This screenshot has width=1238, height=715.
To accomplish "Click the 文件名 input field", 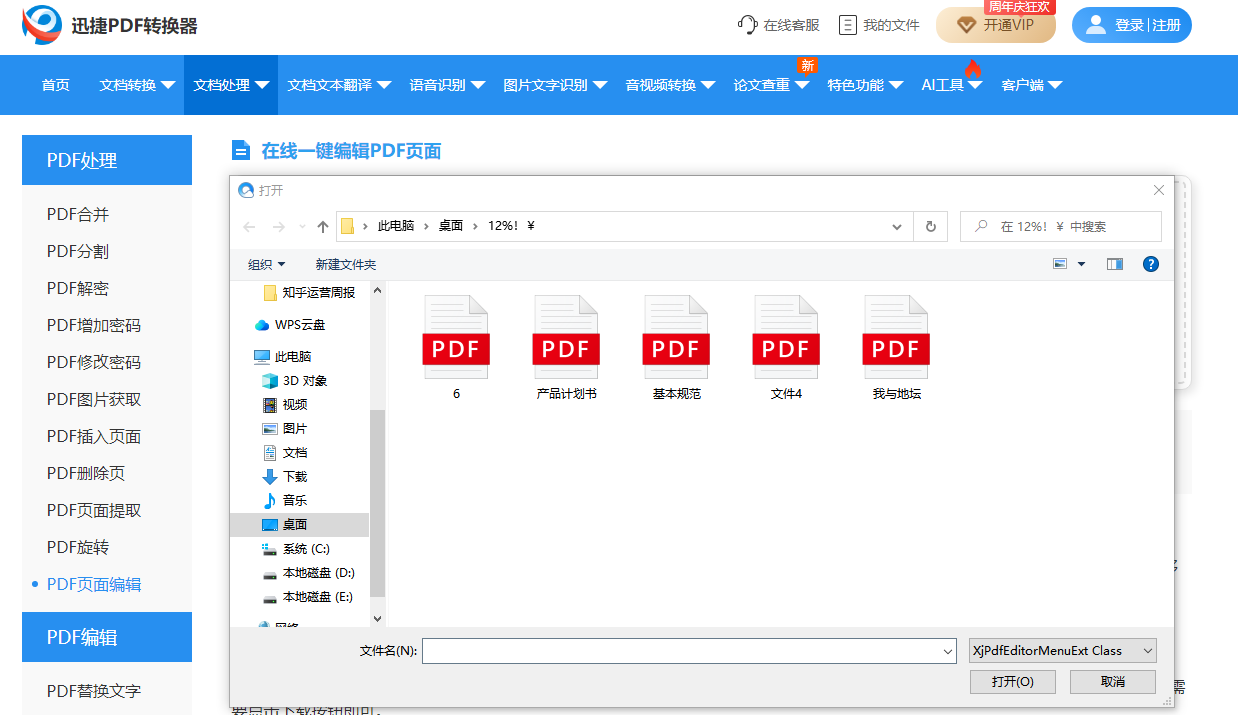I will [690, 651].
